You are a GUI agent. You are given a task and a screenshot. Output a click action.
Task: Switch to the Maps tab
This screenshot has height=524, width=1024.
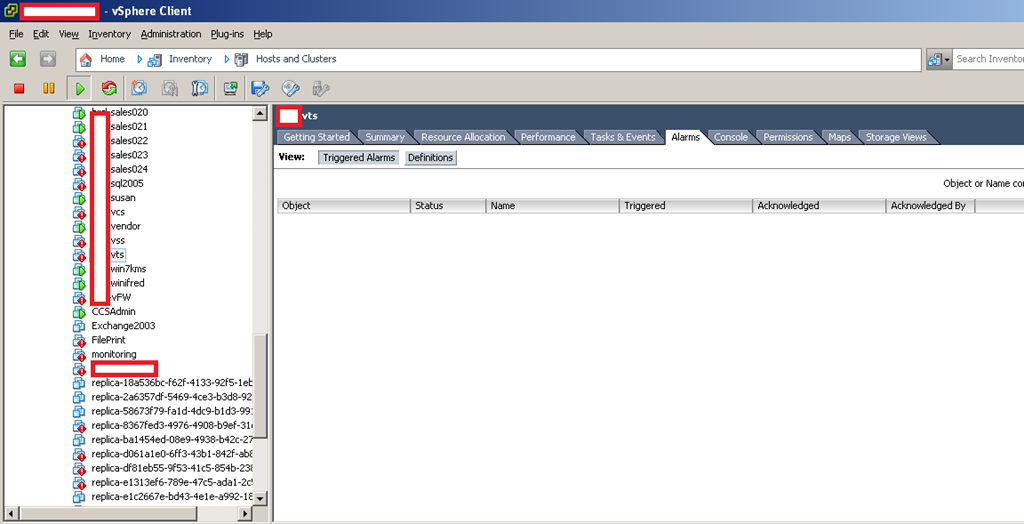click(x=839, y=137)
